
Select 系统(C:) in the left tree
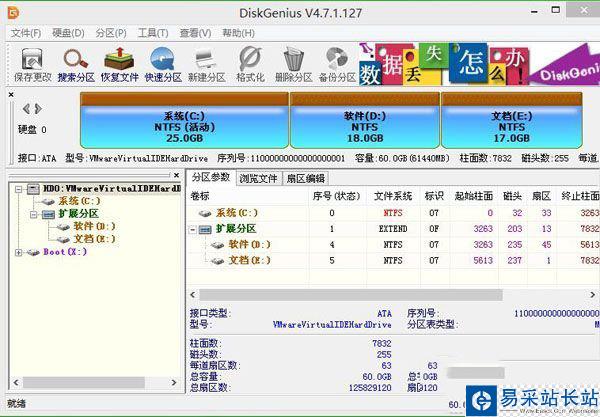[x=79, y=201]
